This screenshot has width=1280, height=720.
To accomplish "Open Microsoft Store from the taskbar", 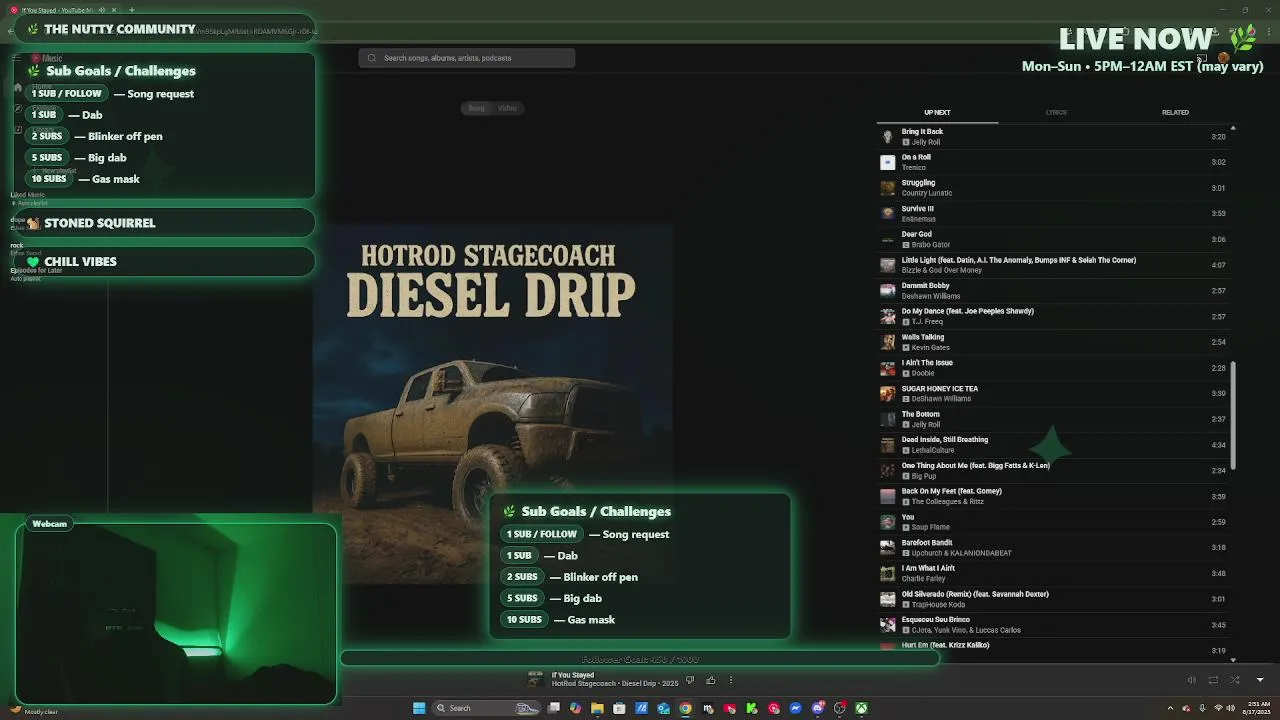I will tap(619, 708).
